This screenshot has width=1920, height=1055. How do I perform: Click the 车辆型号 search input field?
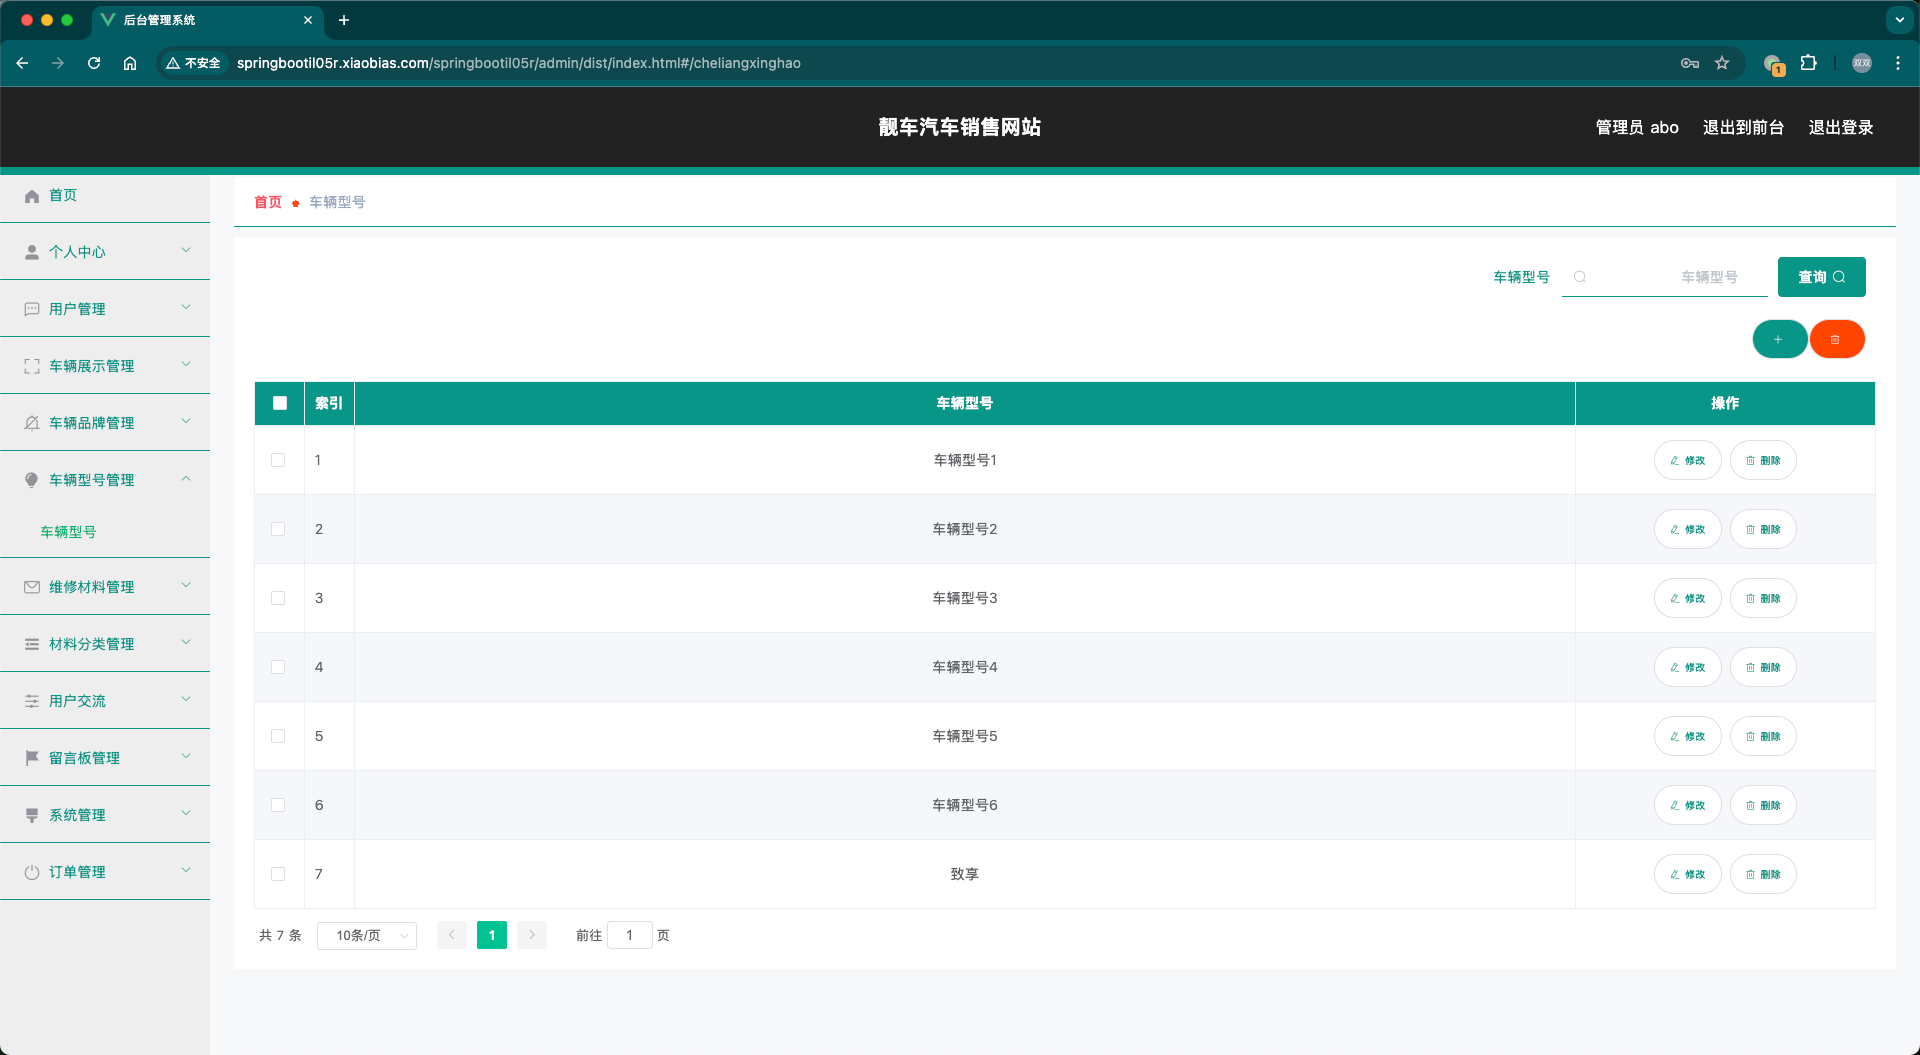point(1665,277)
